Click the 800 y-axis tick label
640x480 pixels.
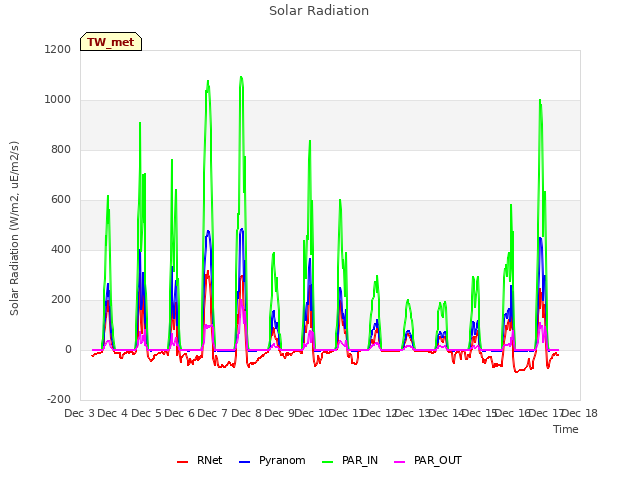(61, 150)
